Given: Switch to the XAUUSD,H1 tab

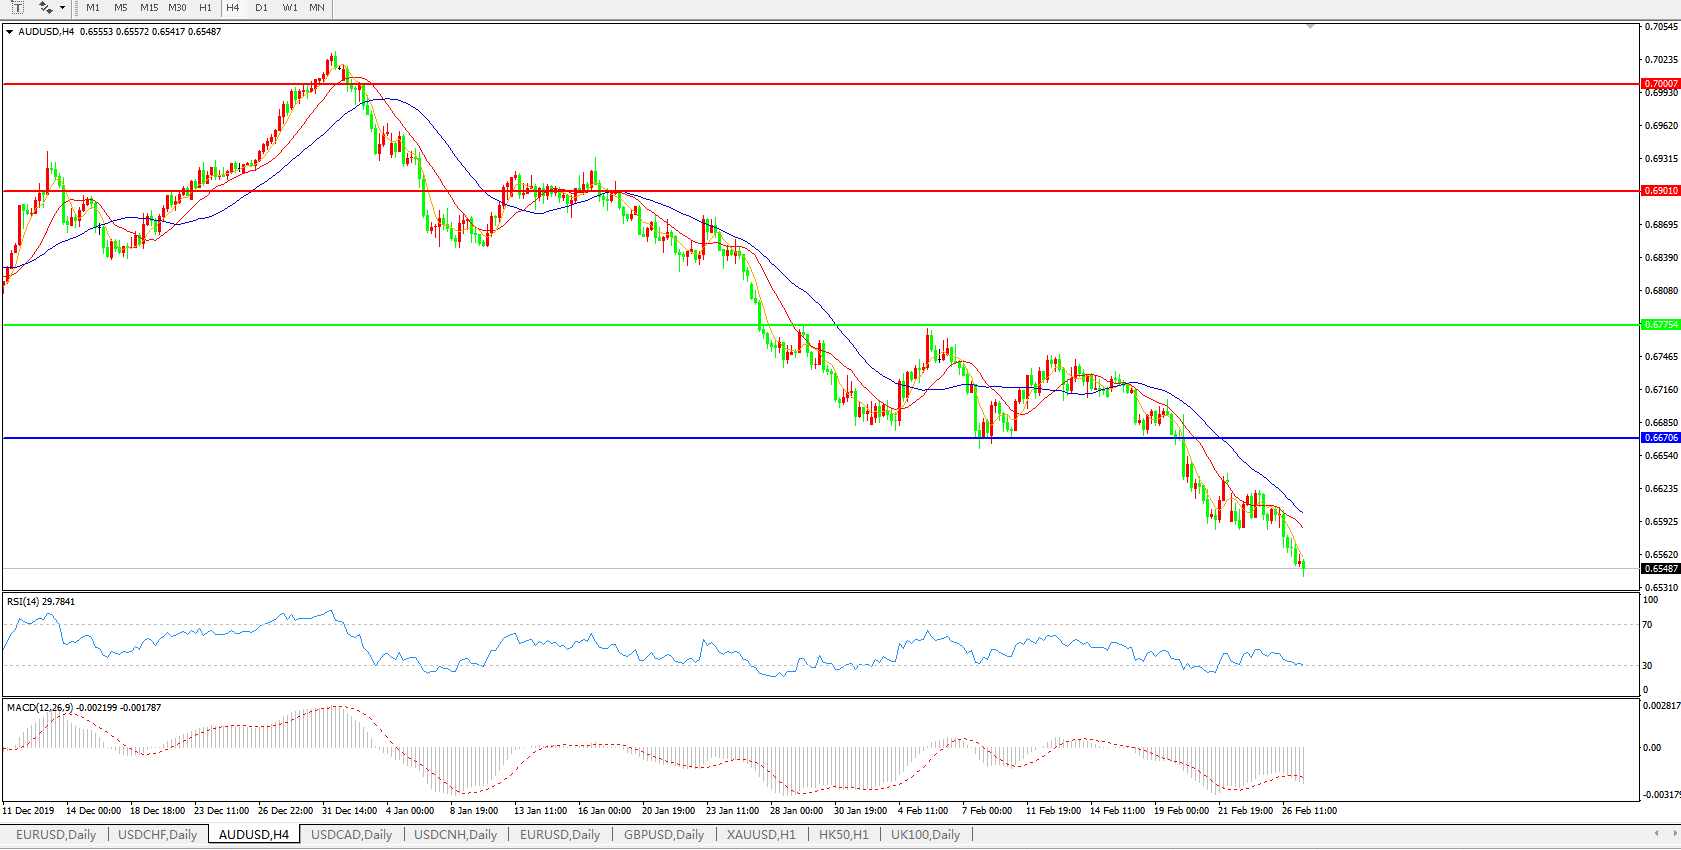Looking at the screenshot, I should (761, 835).
